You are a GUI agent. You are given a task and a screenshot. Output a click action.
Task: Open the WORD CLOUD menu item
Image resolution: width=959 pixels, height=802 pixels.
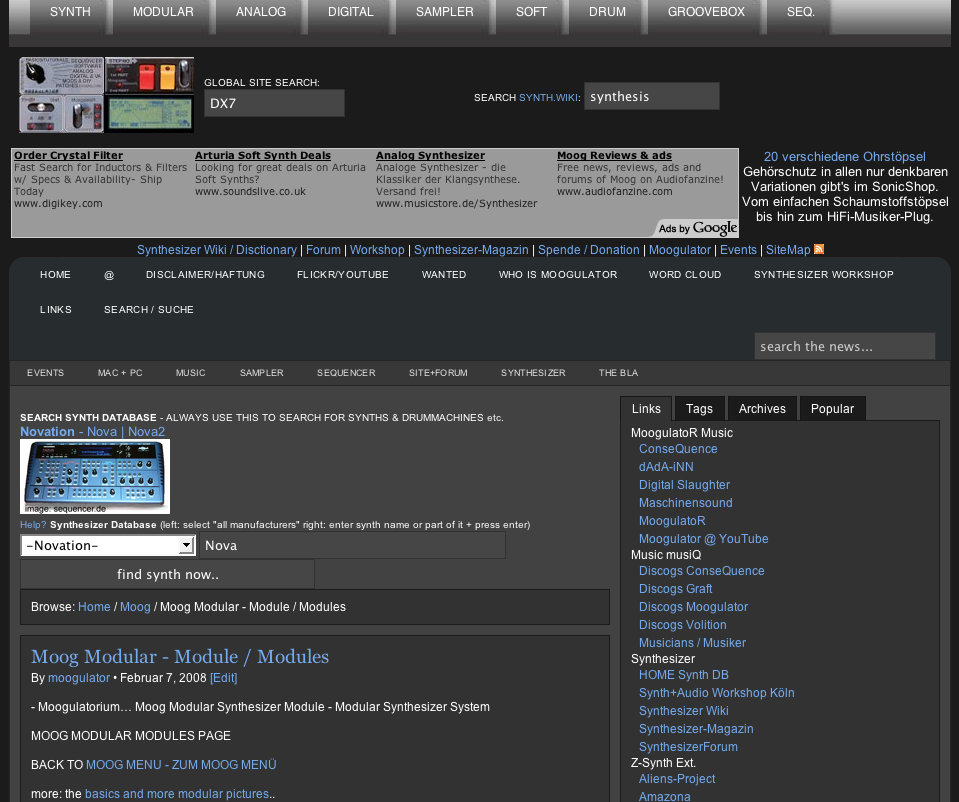[685, 275]
